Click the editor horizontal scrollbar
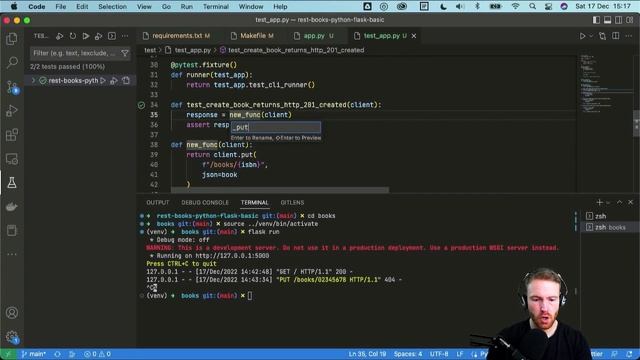640x360 pixels. pyautogui.click(x=280, y=190)
